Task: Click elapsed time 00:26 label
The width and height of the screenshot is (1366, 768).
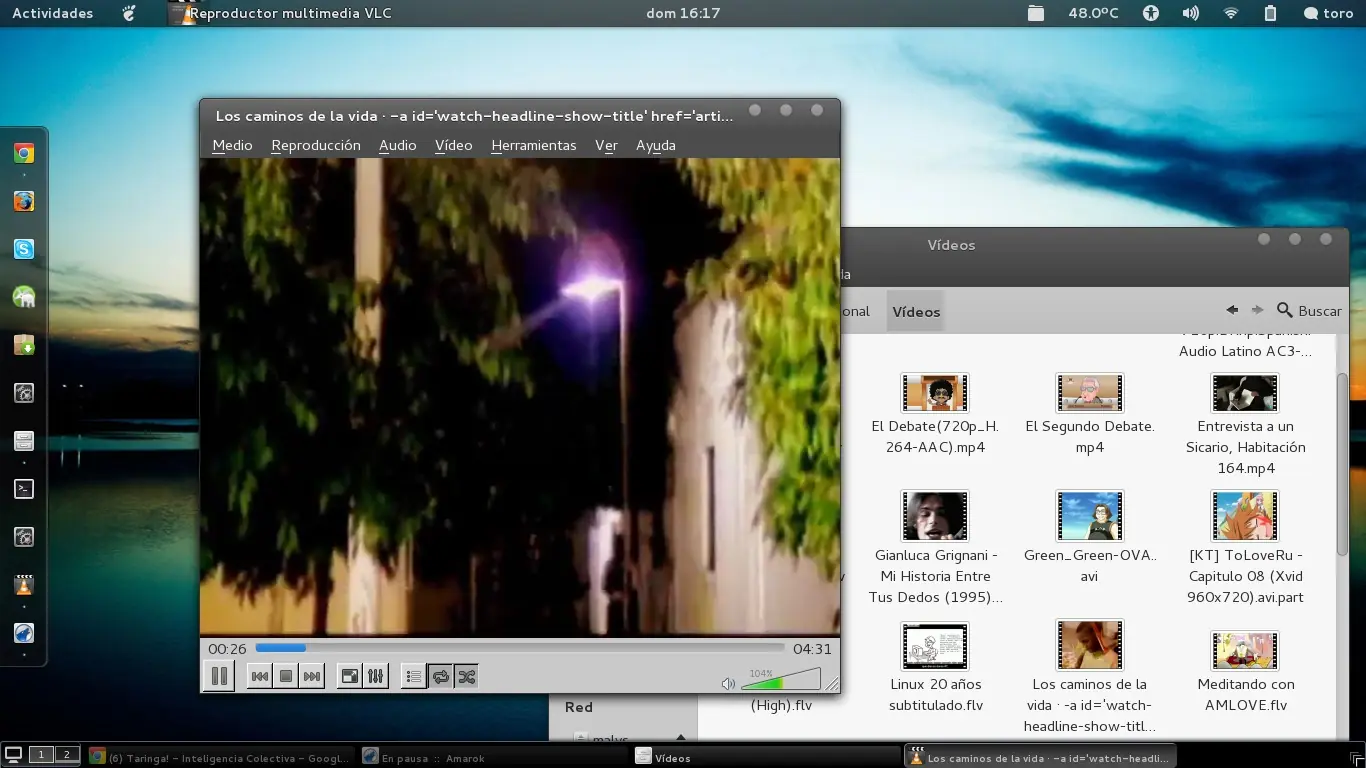Action: 227,649
